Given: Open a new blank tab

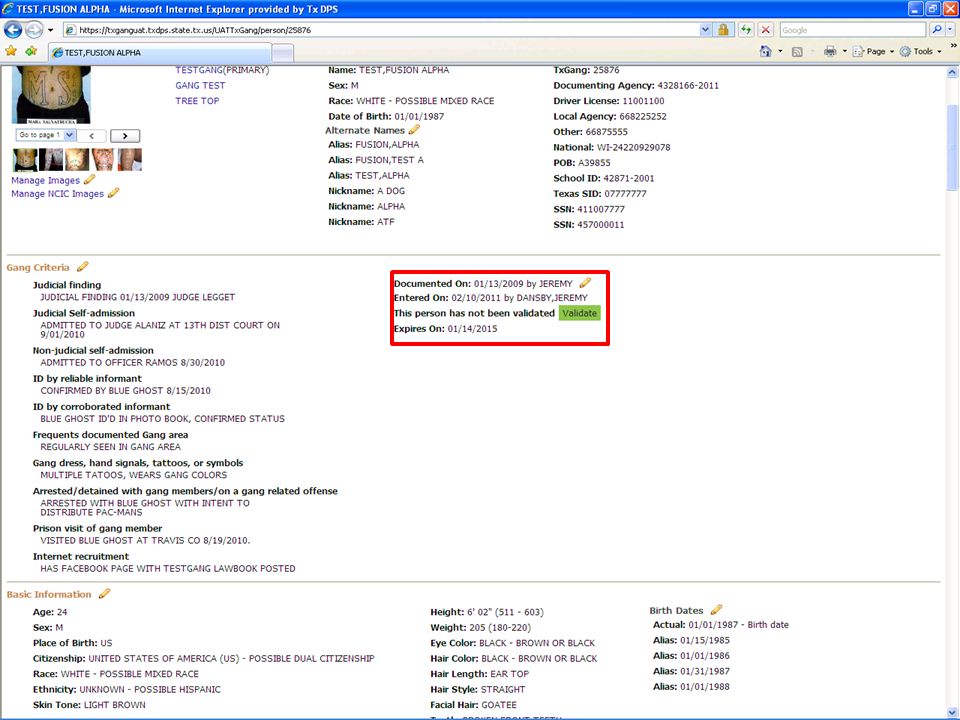Looking at the screenshot, I should [x=282, y=53].
